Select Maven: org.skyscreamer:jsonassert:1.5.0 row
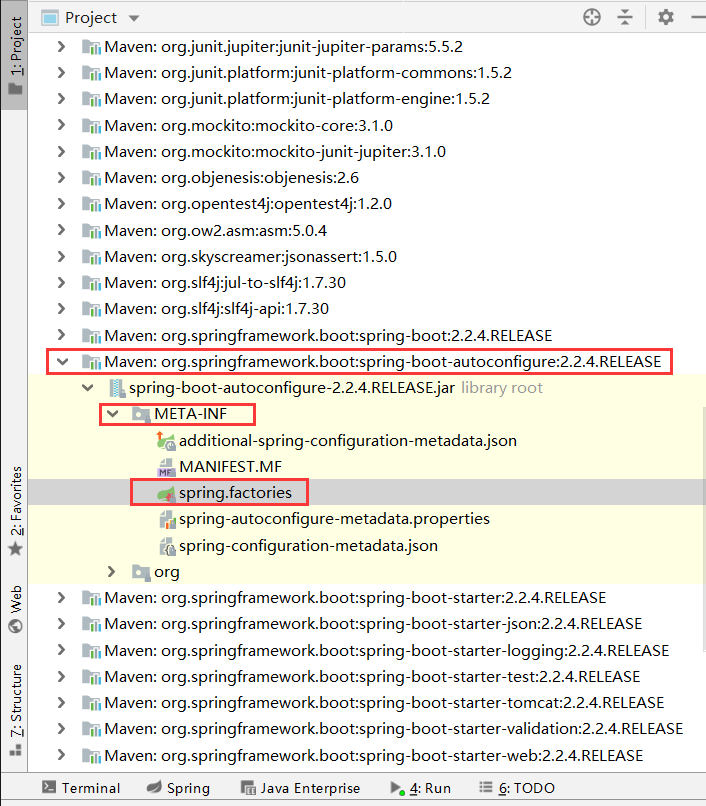This screenshot has width=706, height=806. click(x=250, y=257)
